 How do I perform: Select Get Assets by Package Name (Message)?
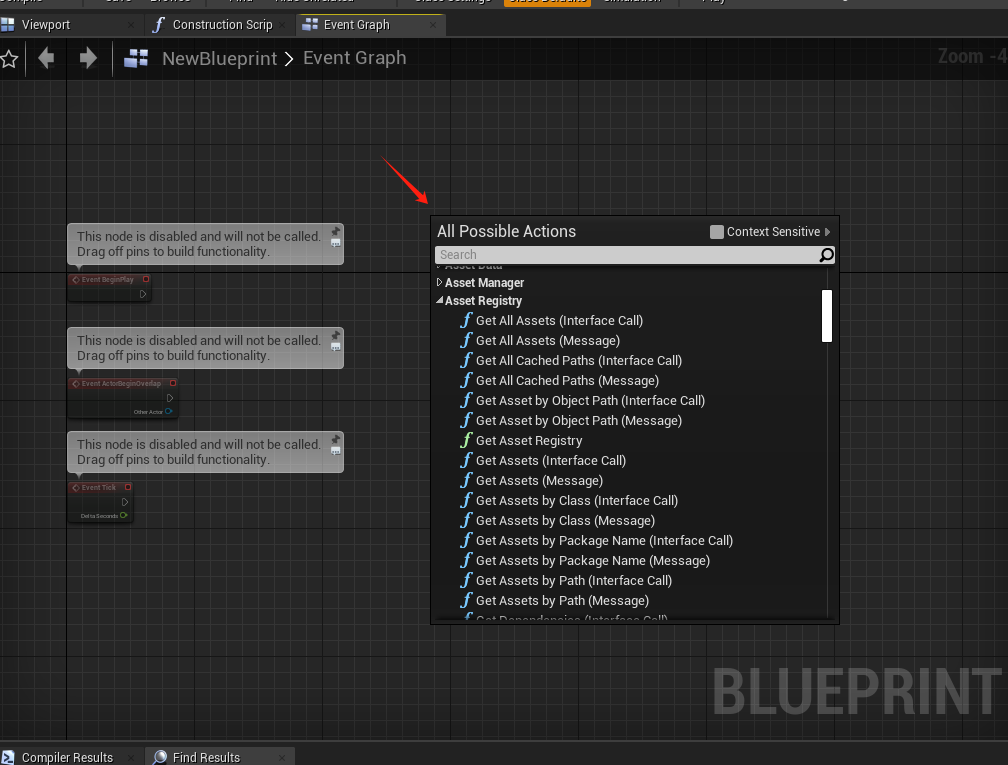point(593,560)
